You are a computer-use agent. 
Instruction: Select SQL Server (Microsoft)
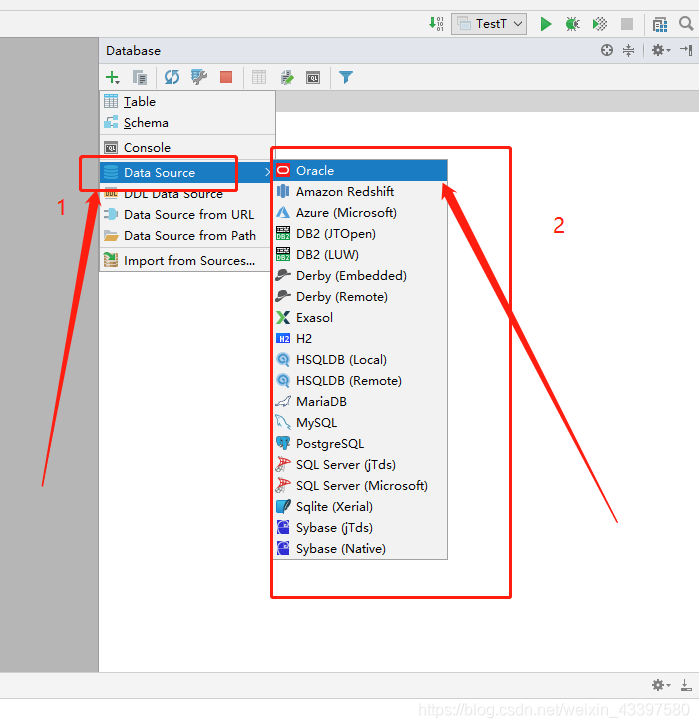361,486
